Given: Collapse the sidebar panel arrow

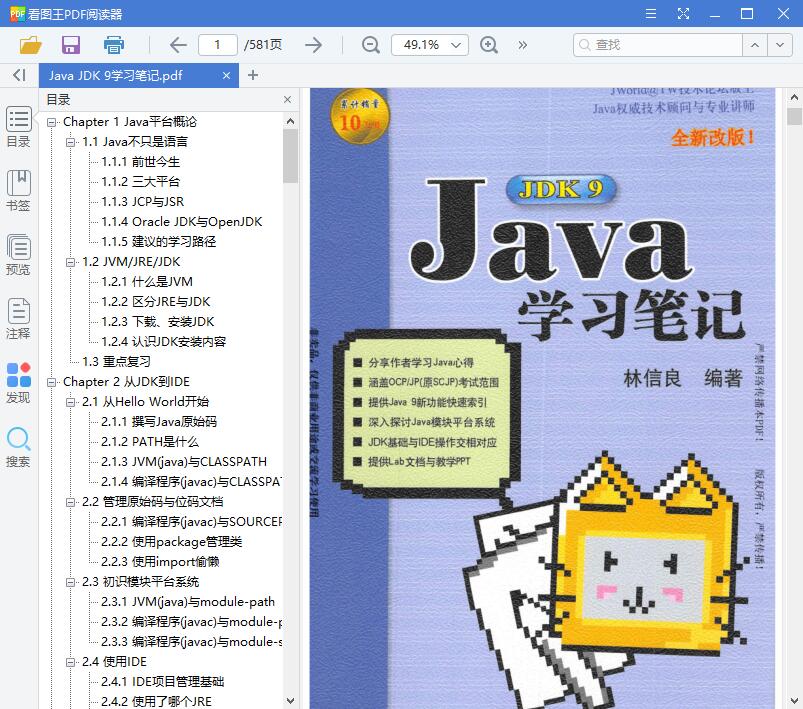Looking at the screenshot, I should pyautogui.click(x=19, y=75).
